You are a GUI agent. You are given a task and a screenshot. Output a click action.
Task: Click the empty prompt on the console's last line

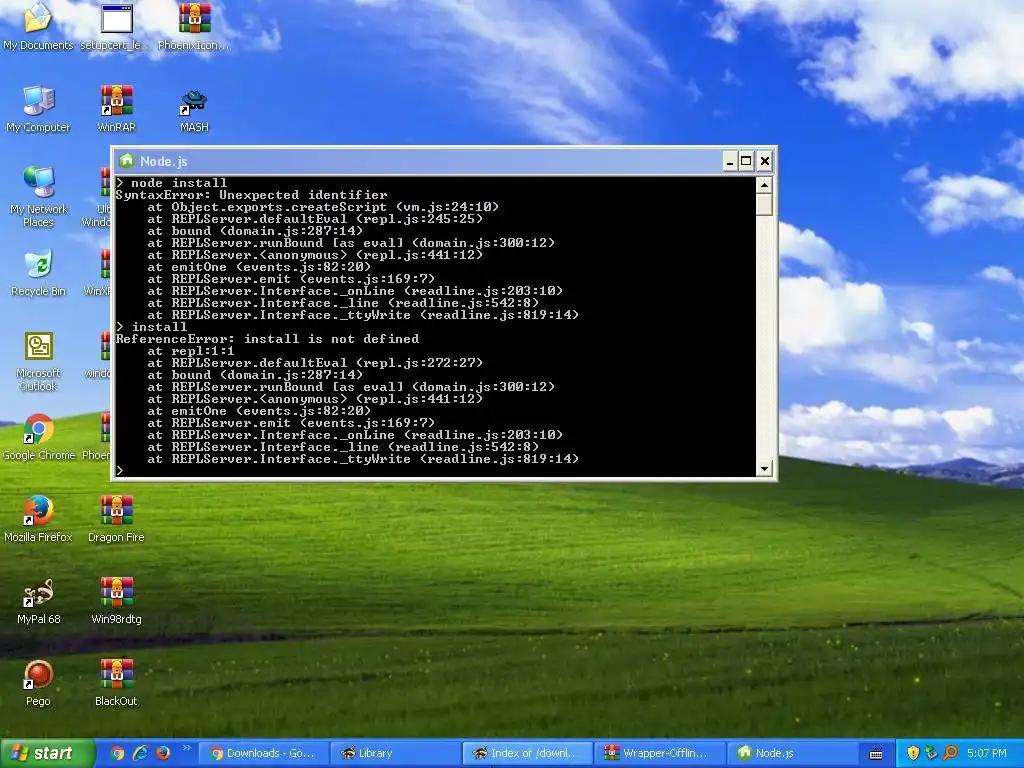coord(120,470)
